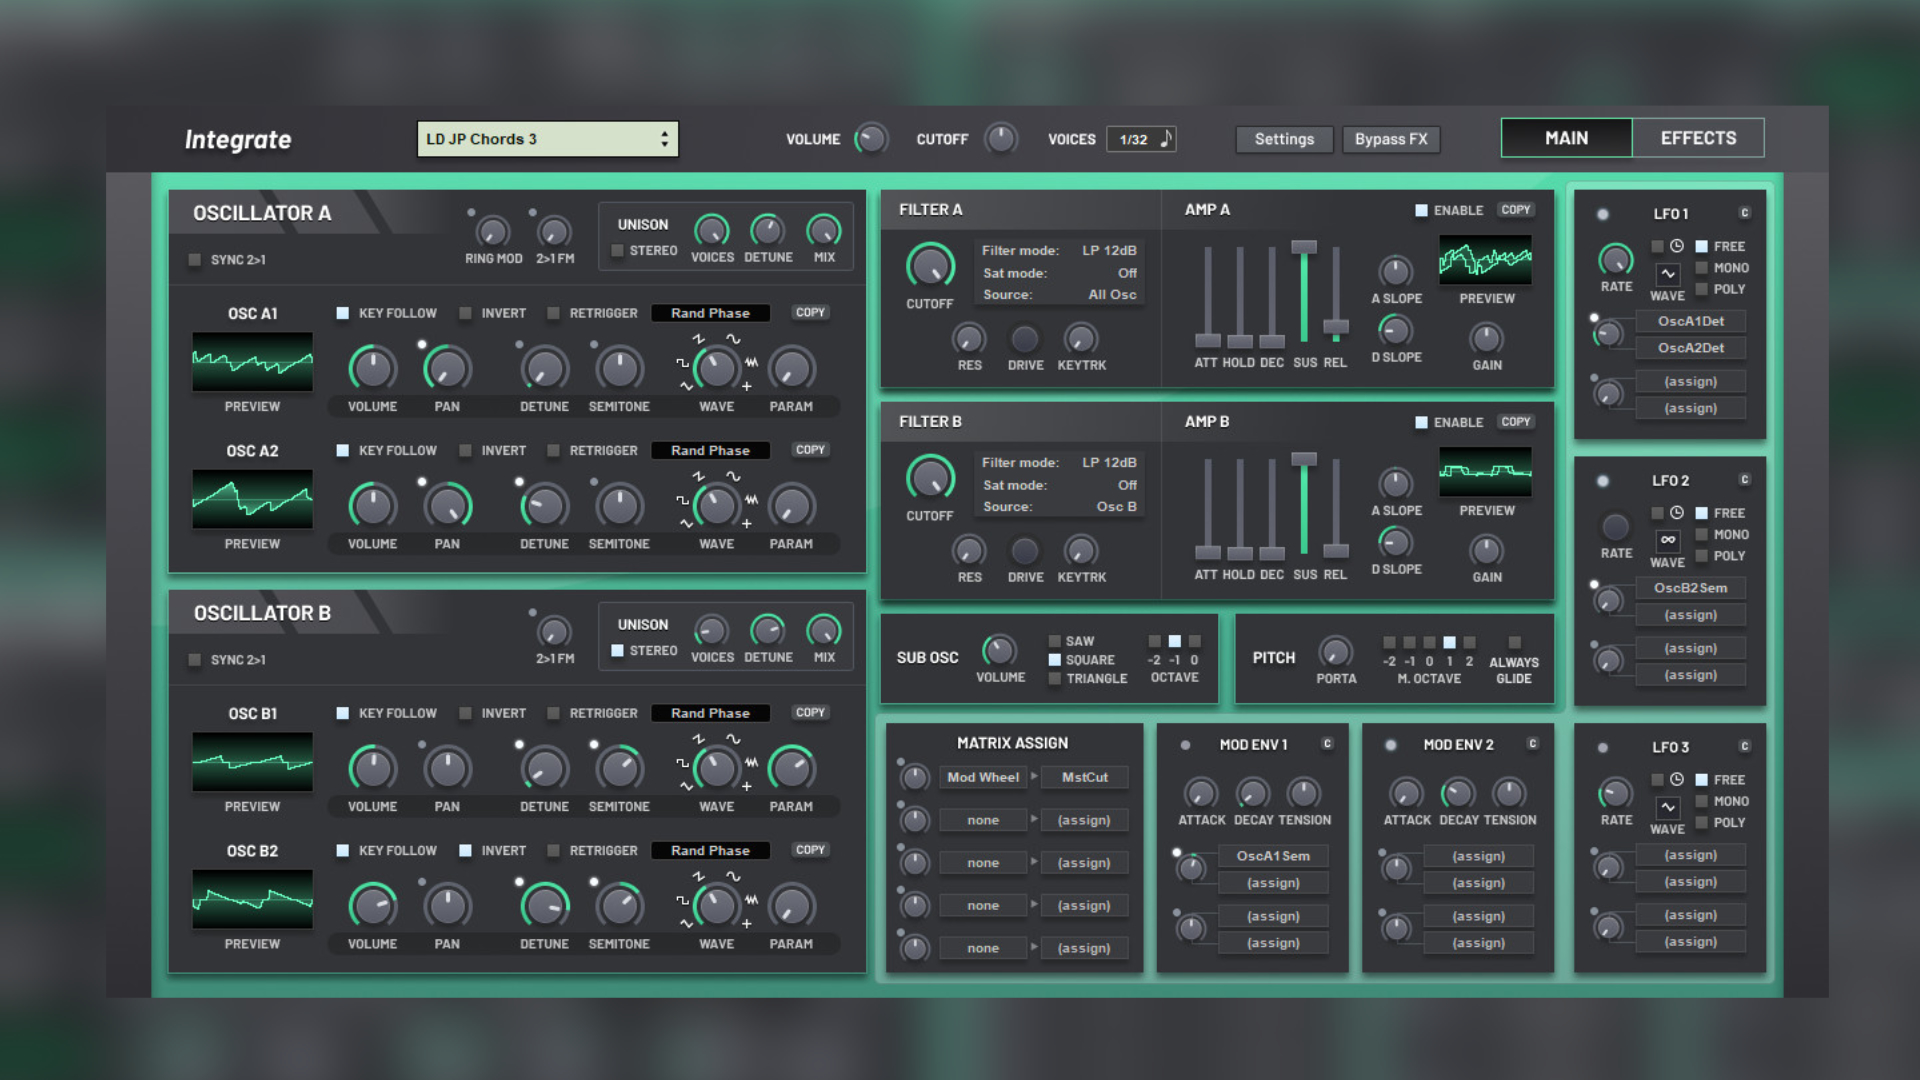Click the LFO 2 infinity wave icon
1920x1080 pixels.
click(1667, 540)
